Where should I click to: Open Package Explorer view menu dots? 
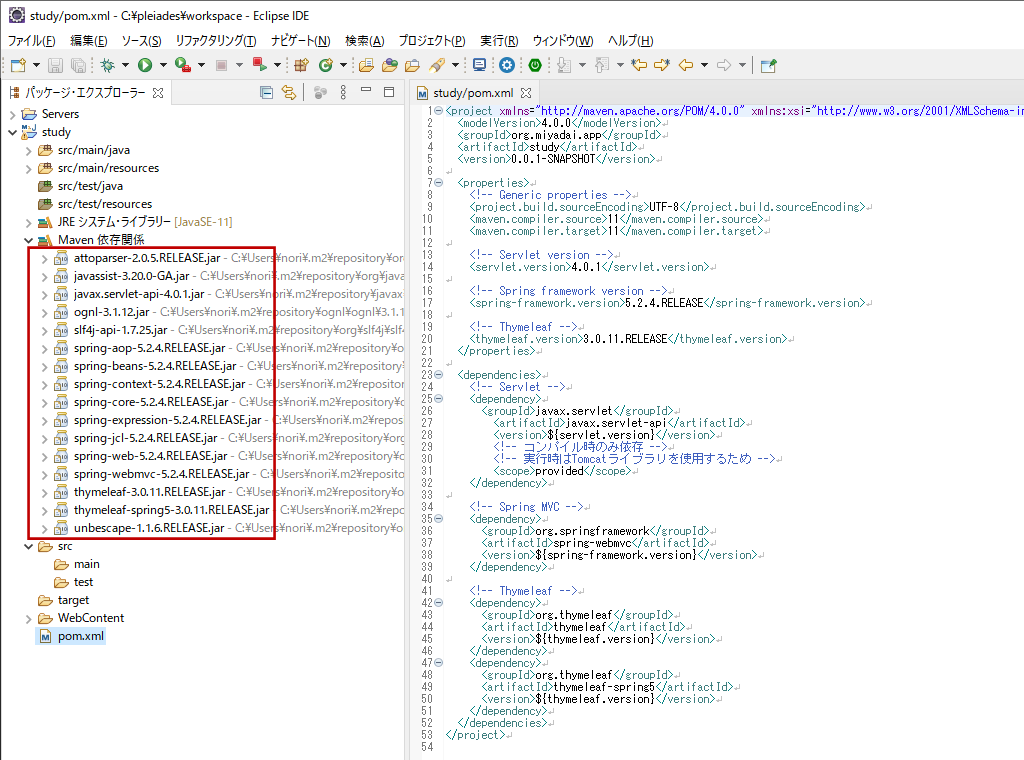click(x=344, y=93)
